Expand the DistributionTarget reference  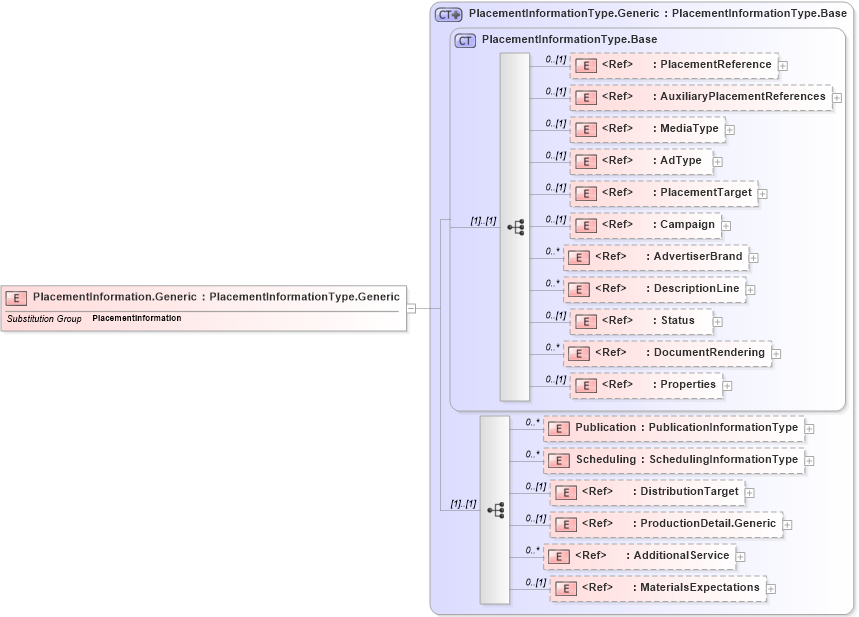point(749,492)
